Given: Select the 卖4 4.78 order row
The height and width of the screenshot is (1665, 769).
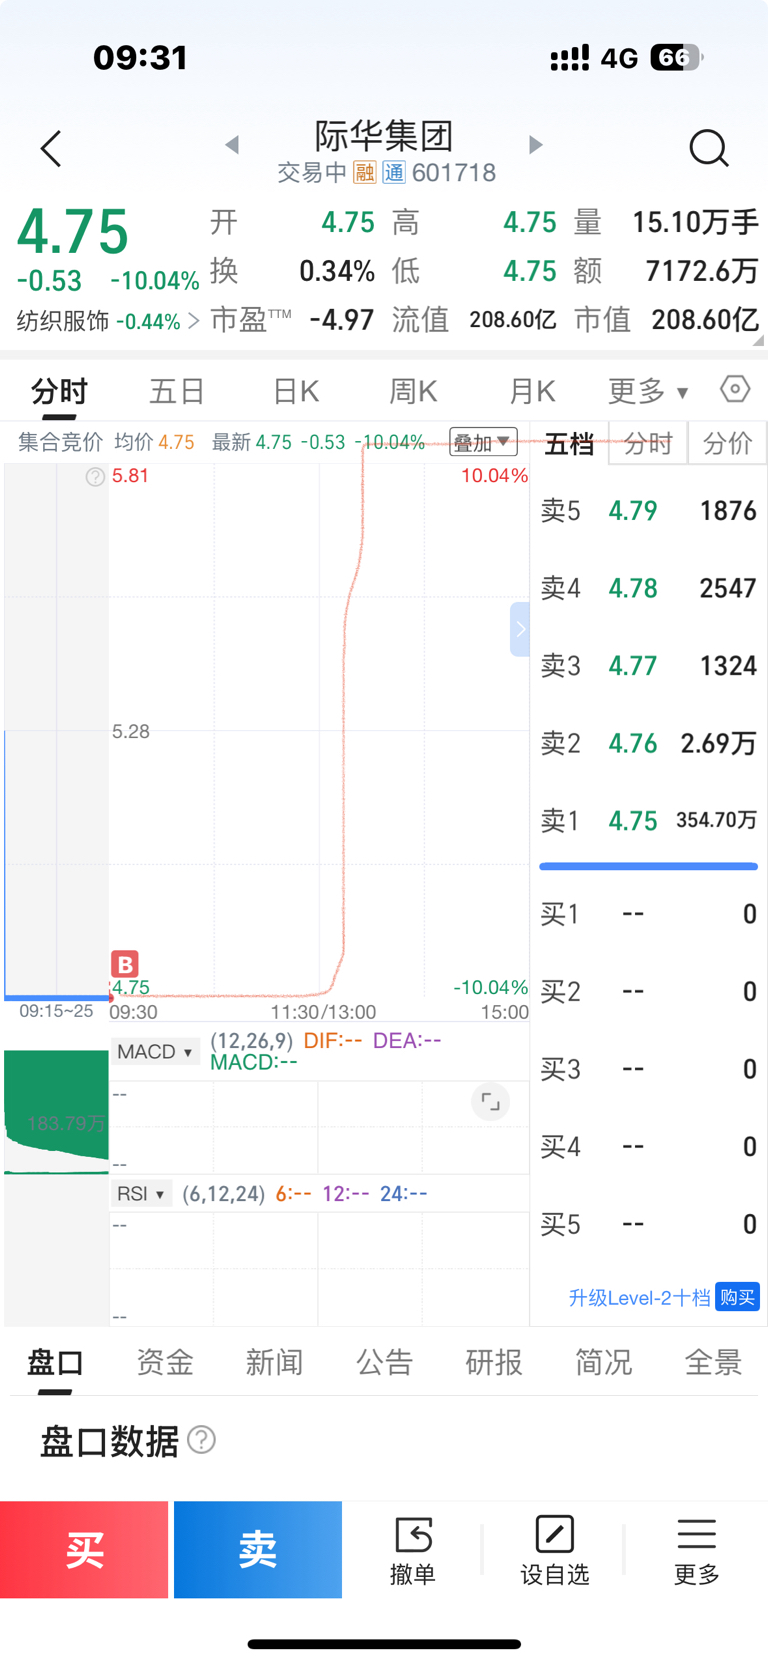Looking at the screenshot, I should pyautogui.click(x=648, y=588).
